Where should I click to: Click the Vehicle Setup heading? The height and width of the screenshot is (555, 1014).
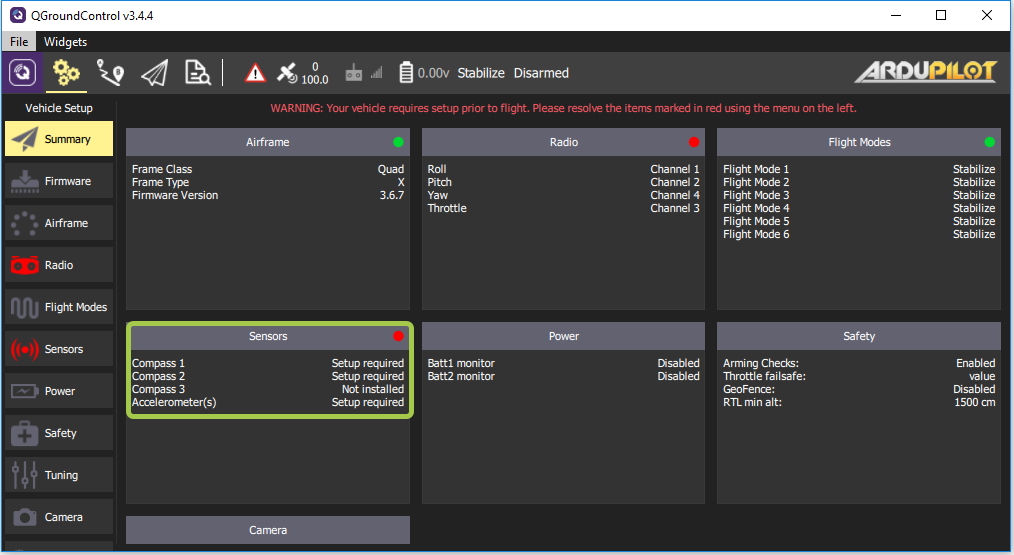point(59,108)
